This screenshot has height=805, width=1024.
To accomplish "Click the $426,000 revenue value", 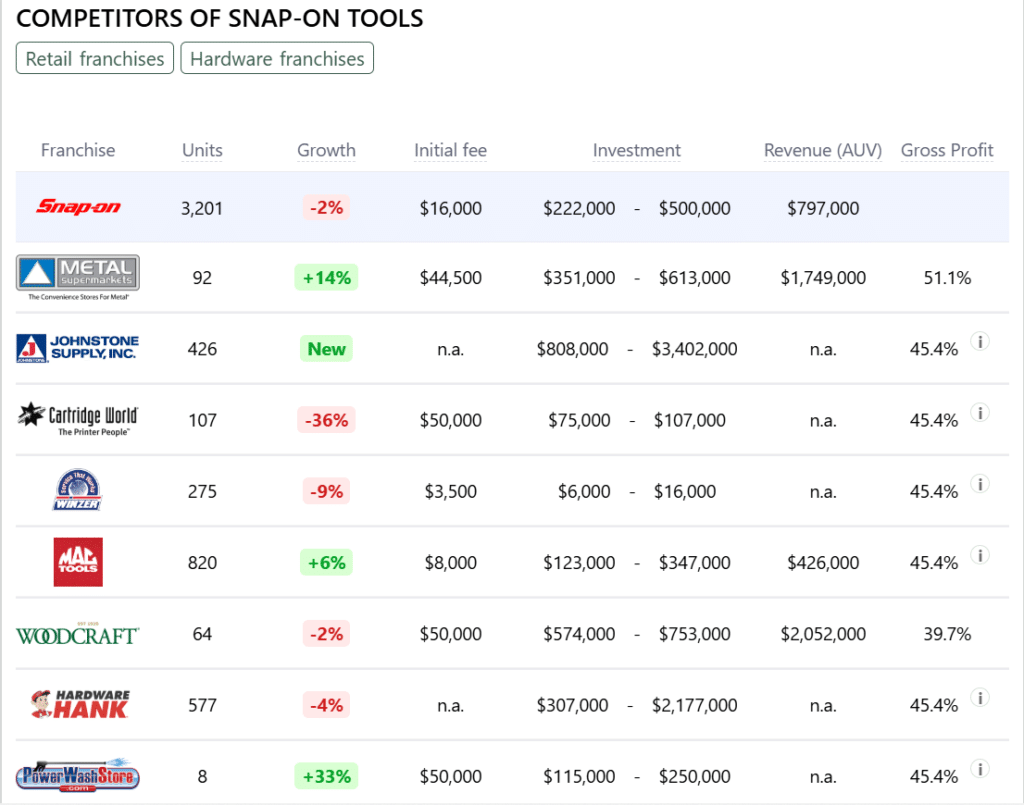I will pyautogui.click(x=823, y=562).
